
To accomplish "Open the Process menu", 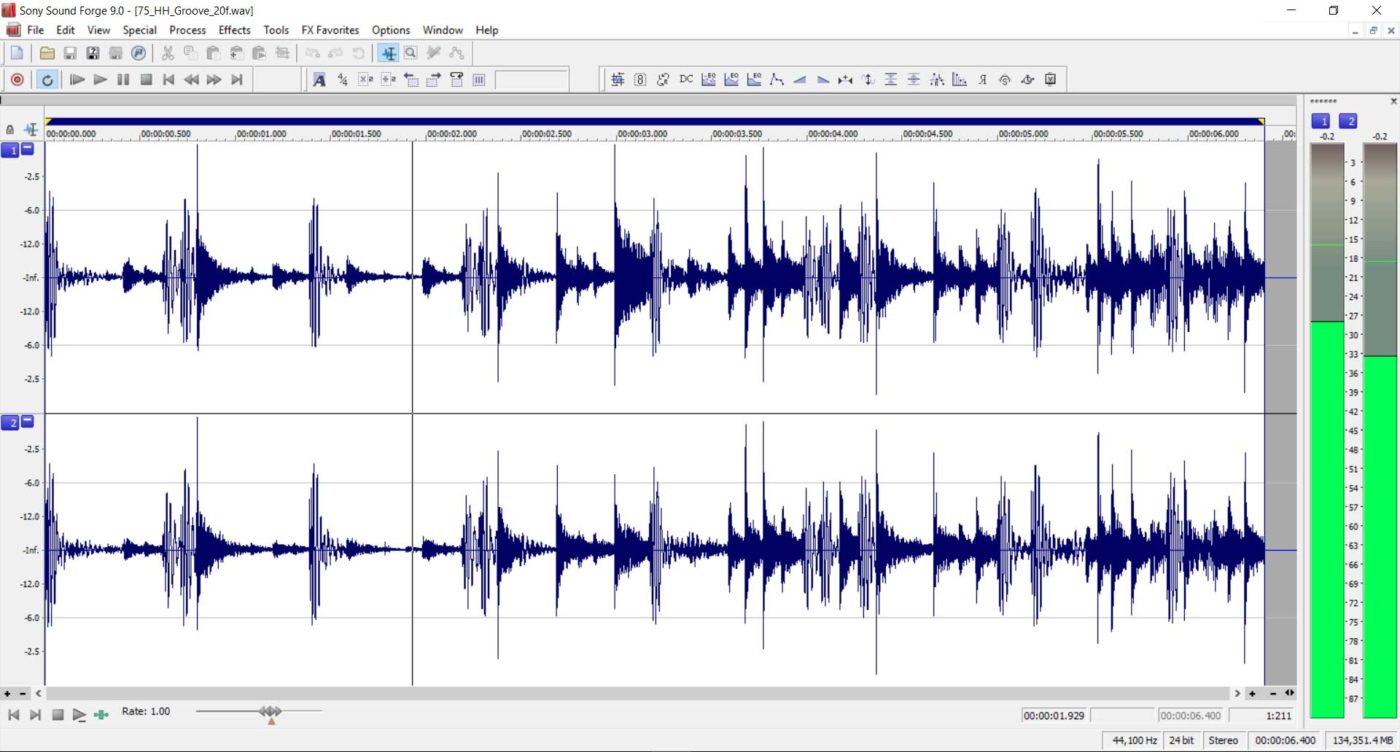I will click(x=187, y=30).
